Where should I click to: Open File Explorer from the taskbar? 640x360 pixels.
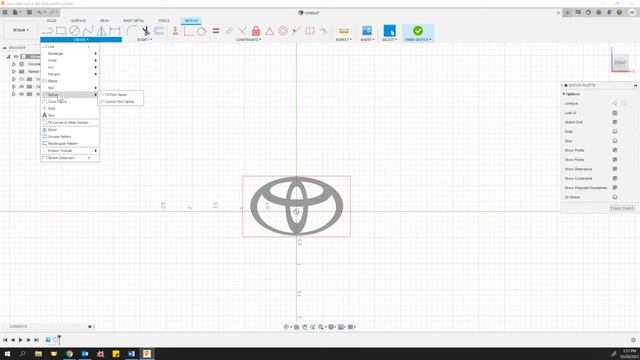(38, 354)
